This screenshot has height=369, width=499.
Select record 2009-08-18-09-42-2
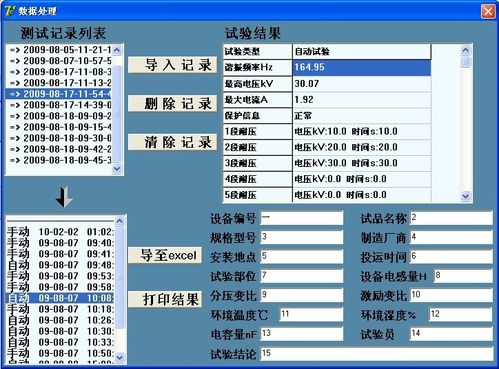pos(59,149)
